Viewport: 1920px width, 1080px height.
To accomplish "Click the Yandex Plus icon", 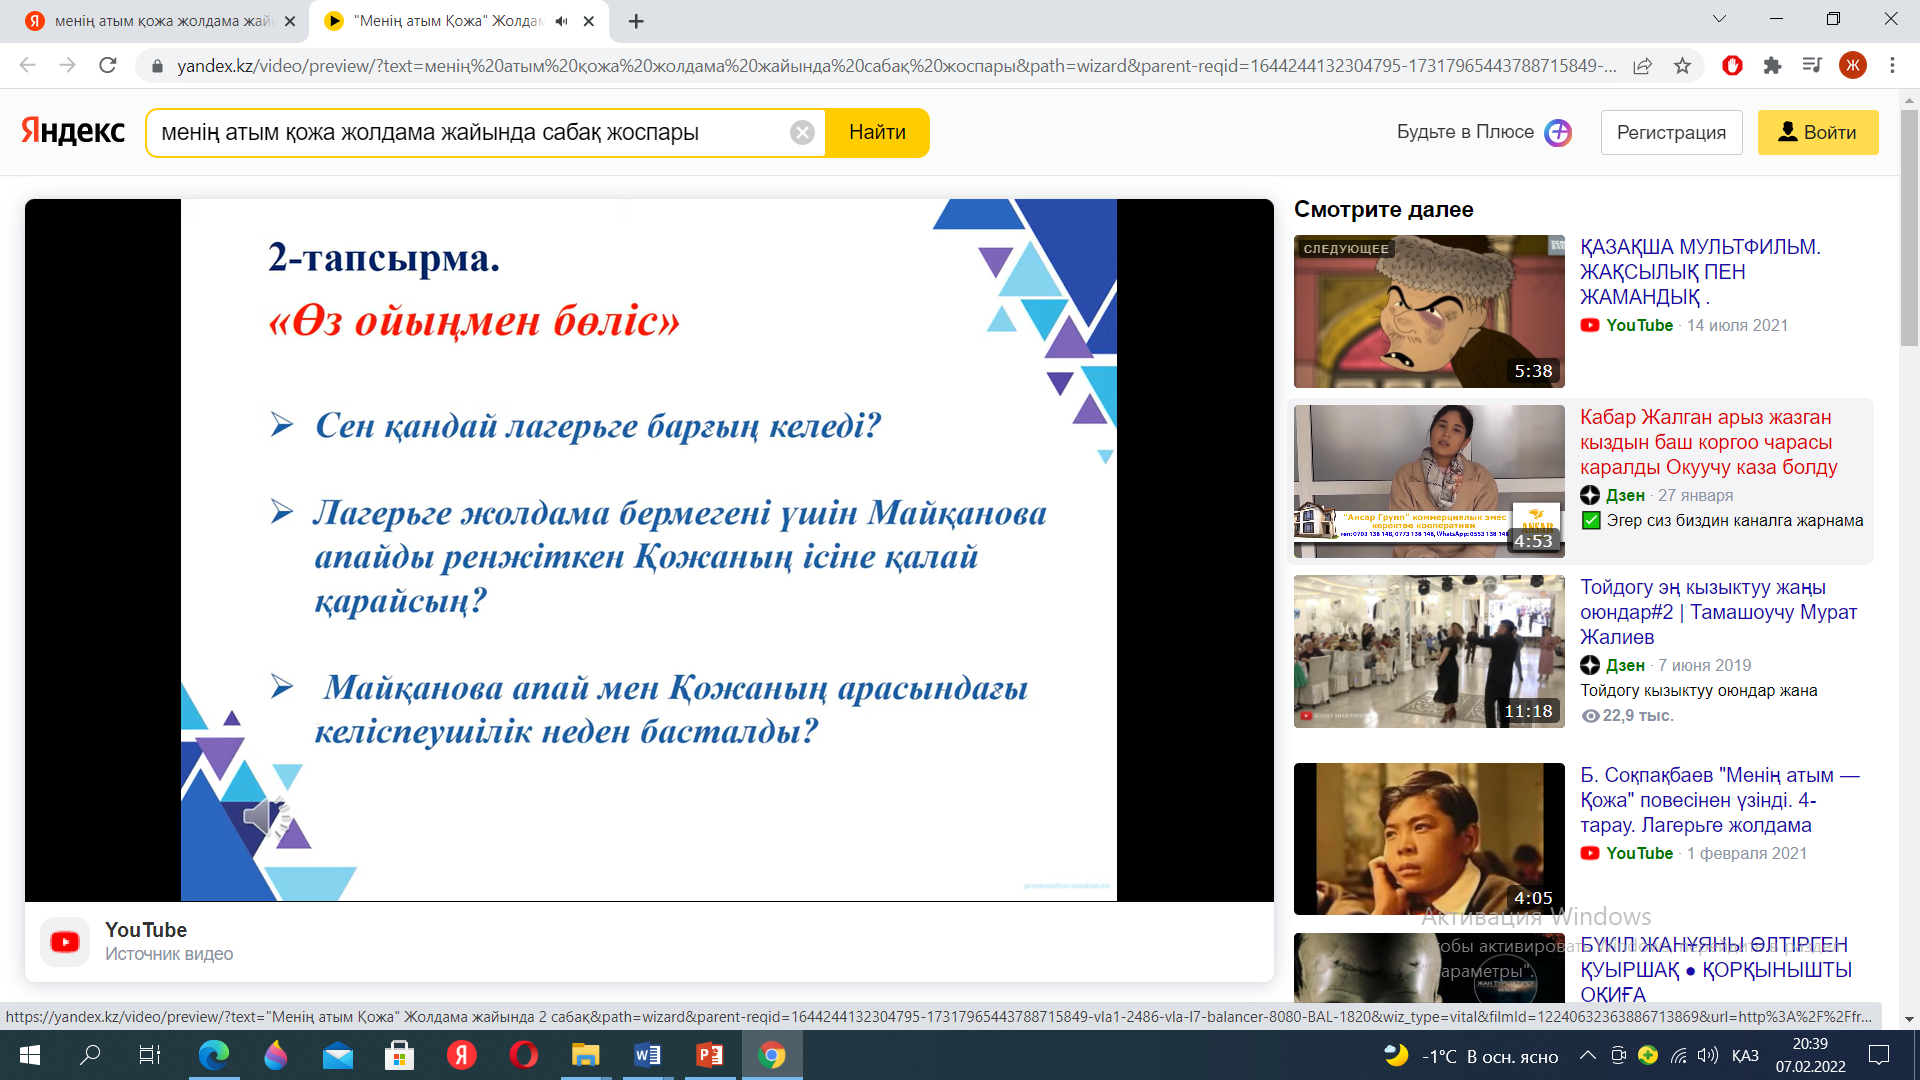I will pos(1558,133).
